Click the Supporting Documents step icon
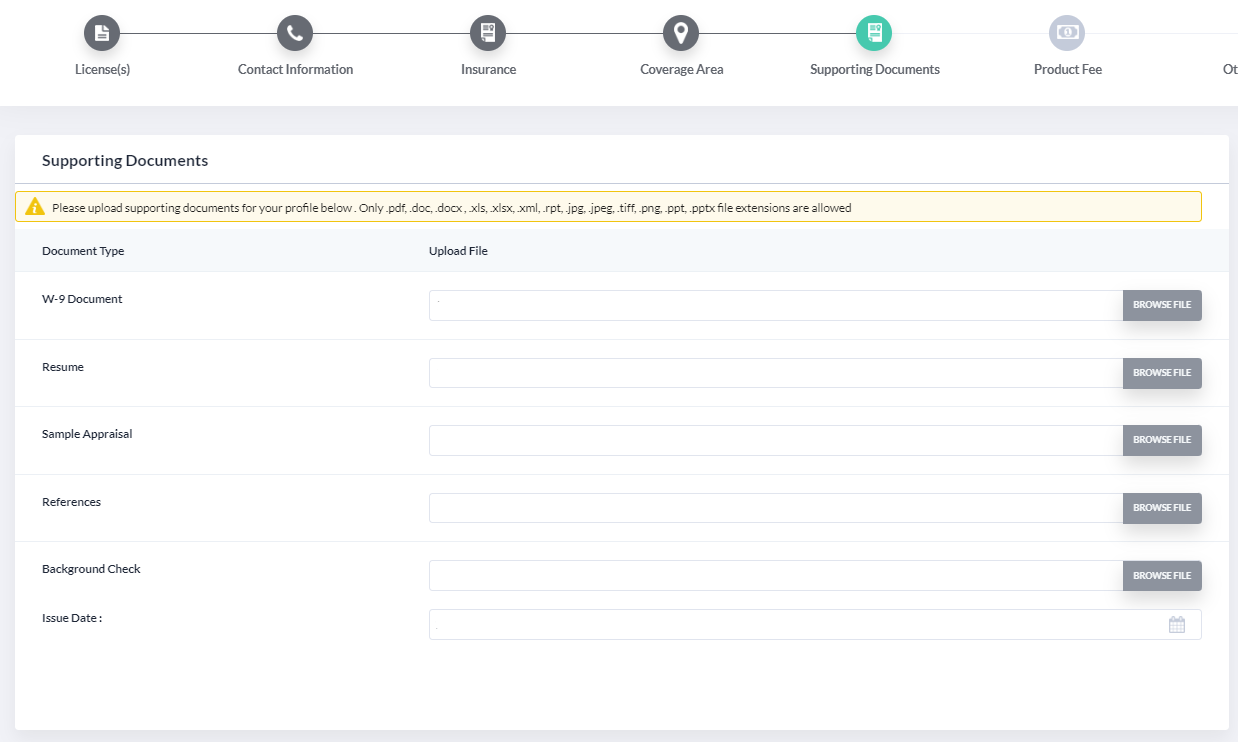Image resolution: width=1238 pixels, height=742 pixels. 874,33
